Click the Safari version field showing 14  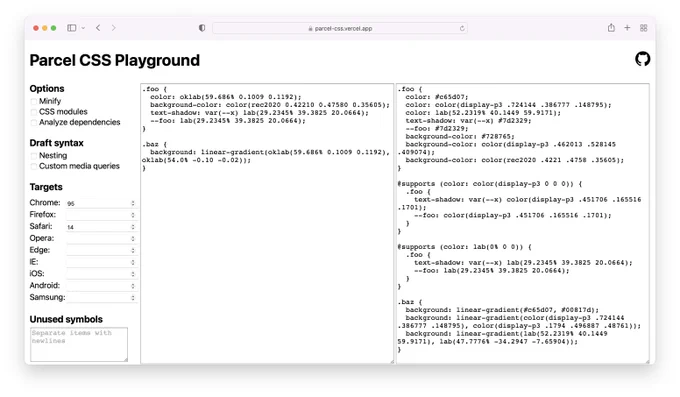pyautogui.click(x=101, y=226)
